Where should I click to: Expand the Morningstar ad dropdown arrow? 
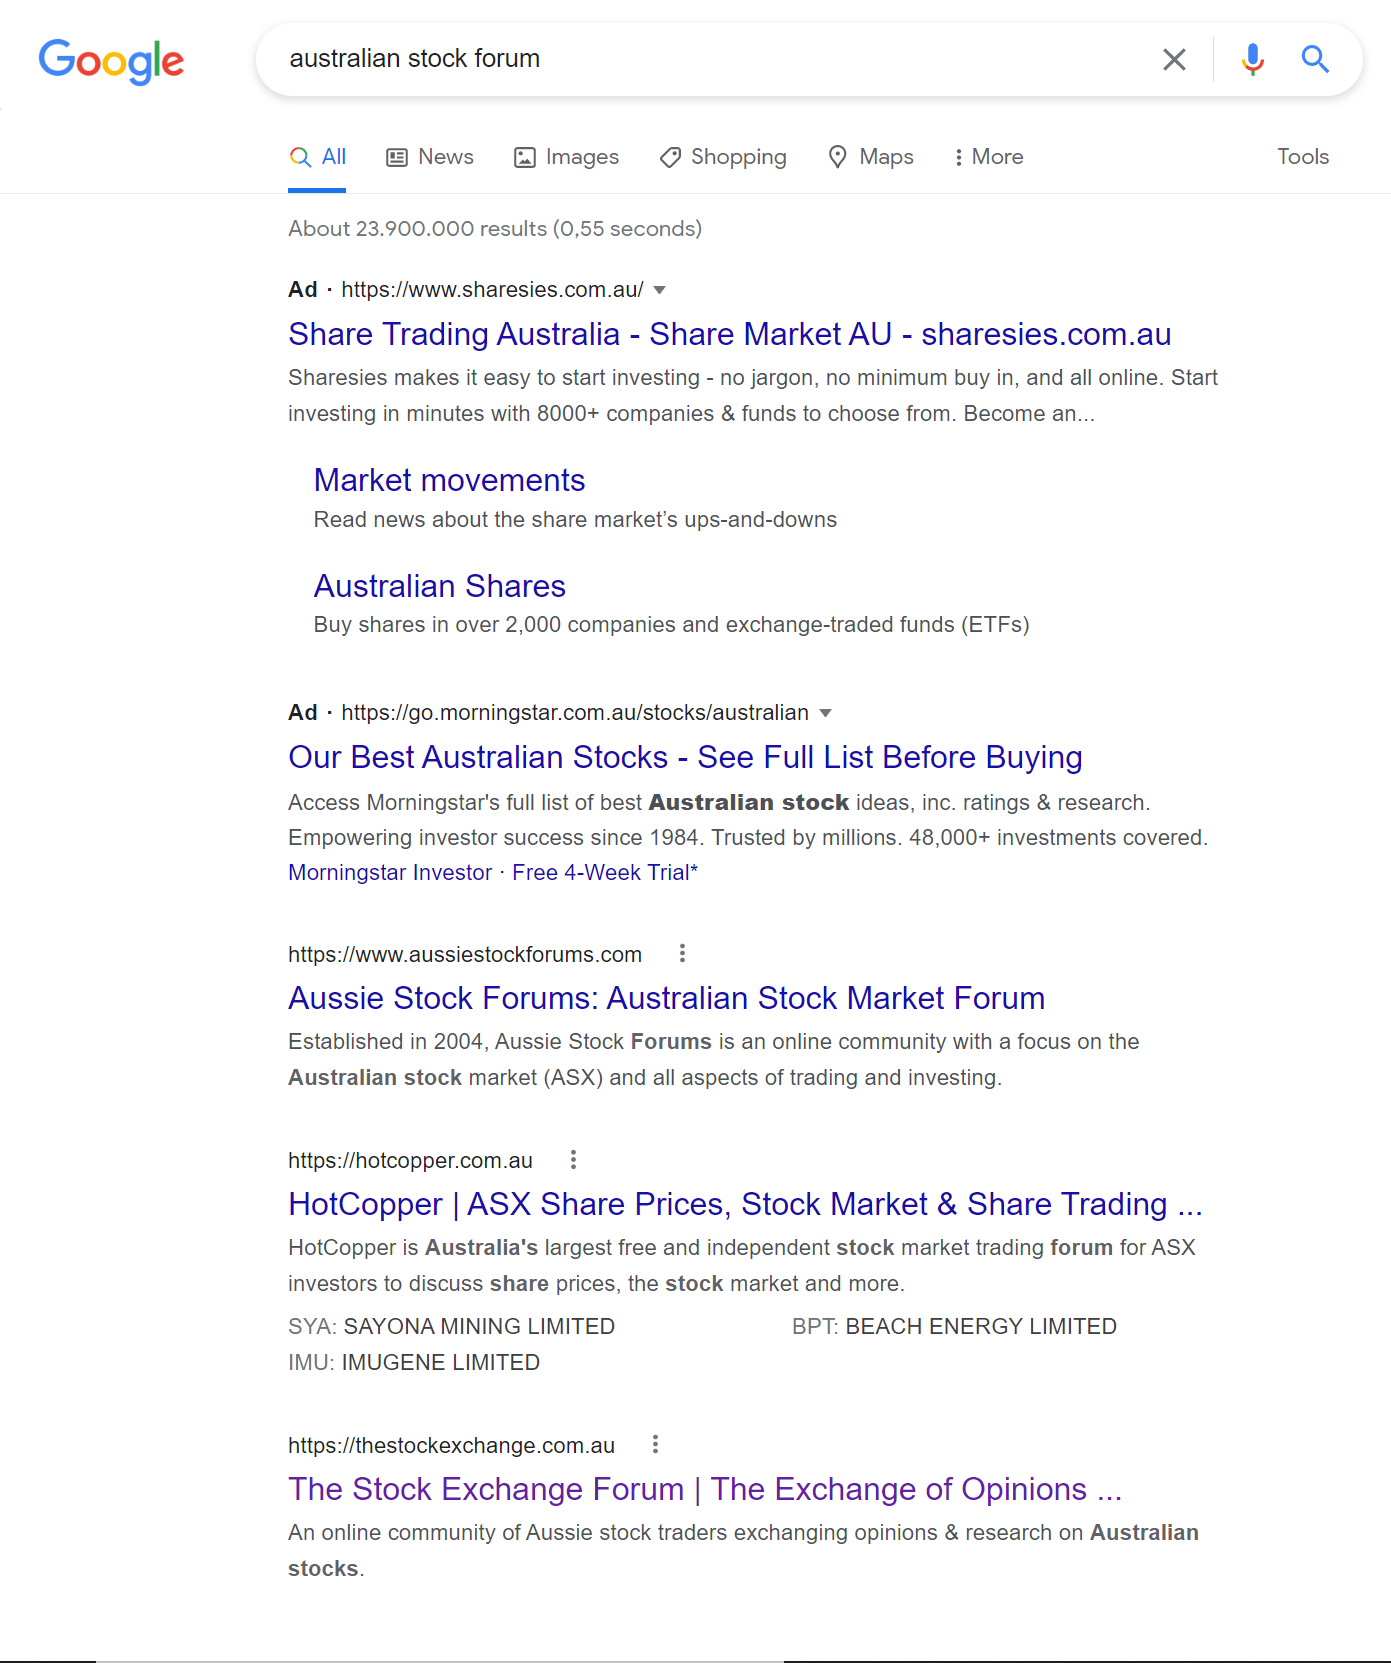(x=825, y=713)
